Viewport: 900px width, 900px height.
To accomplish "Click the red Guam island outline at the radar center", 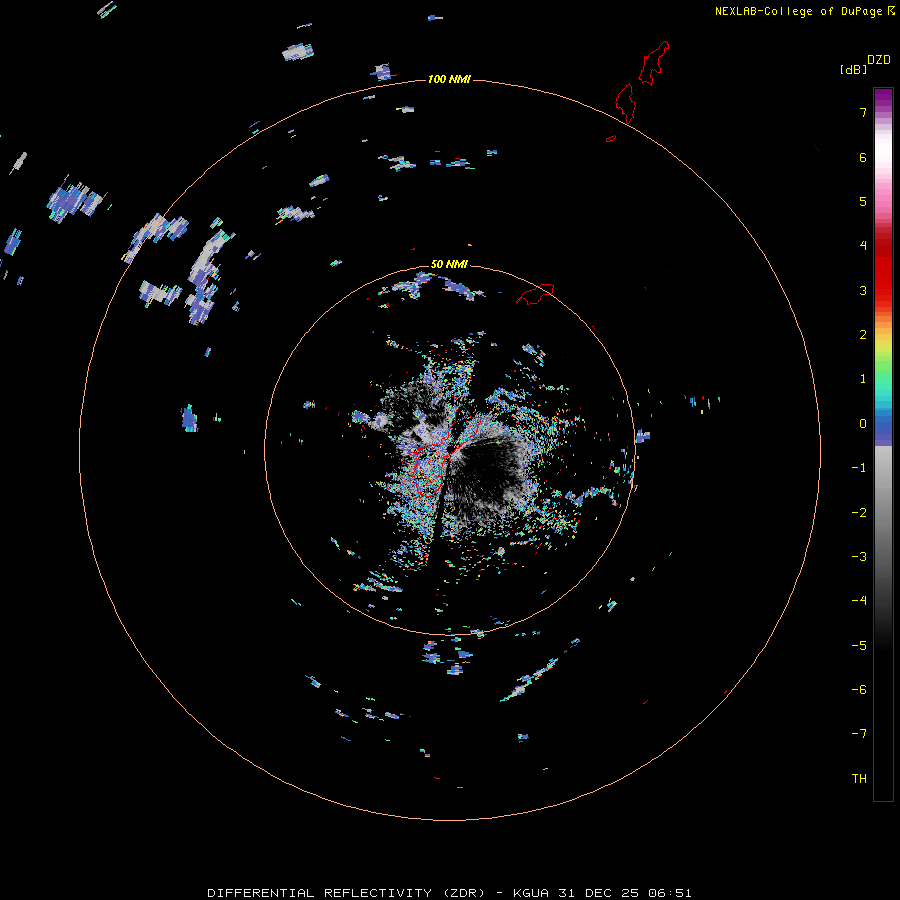I will click(446, 451).
